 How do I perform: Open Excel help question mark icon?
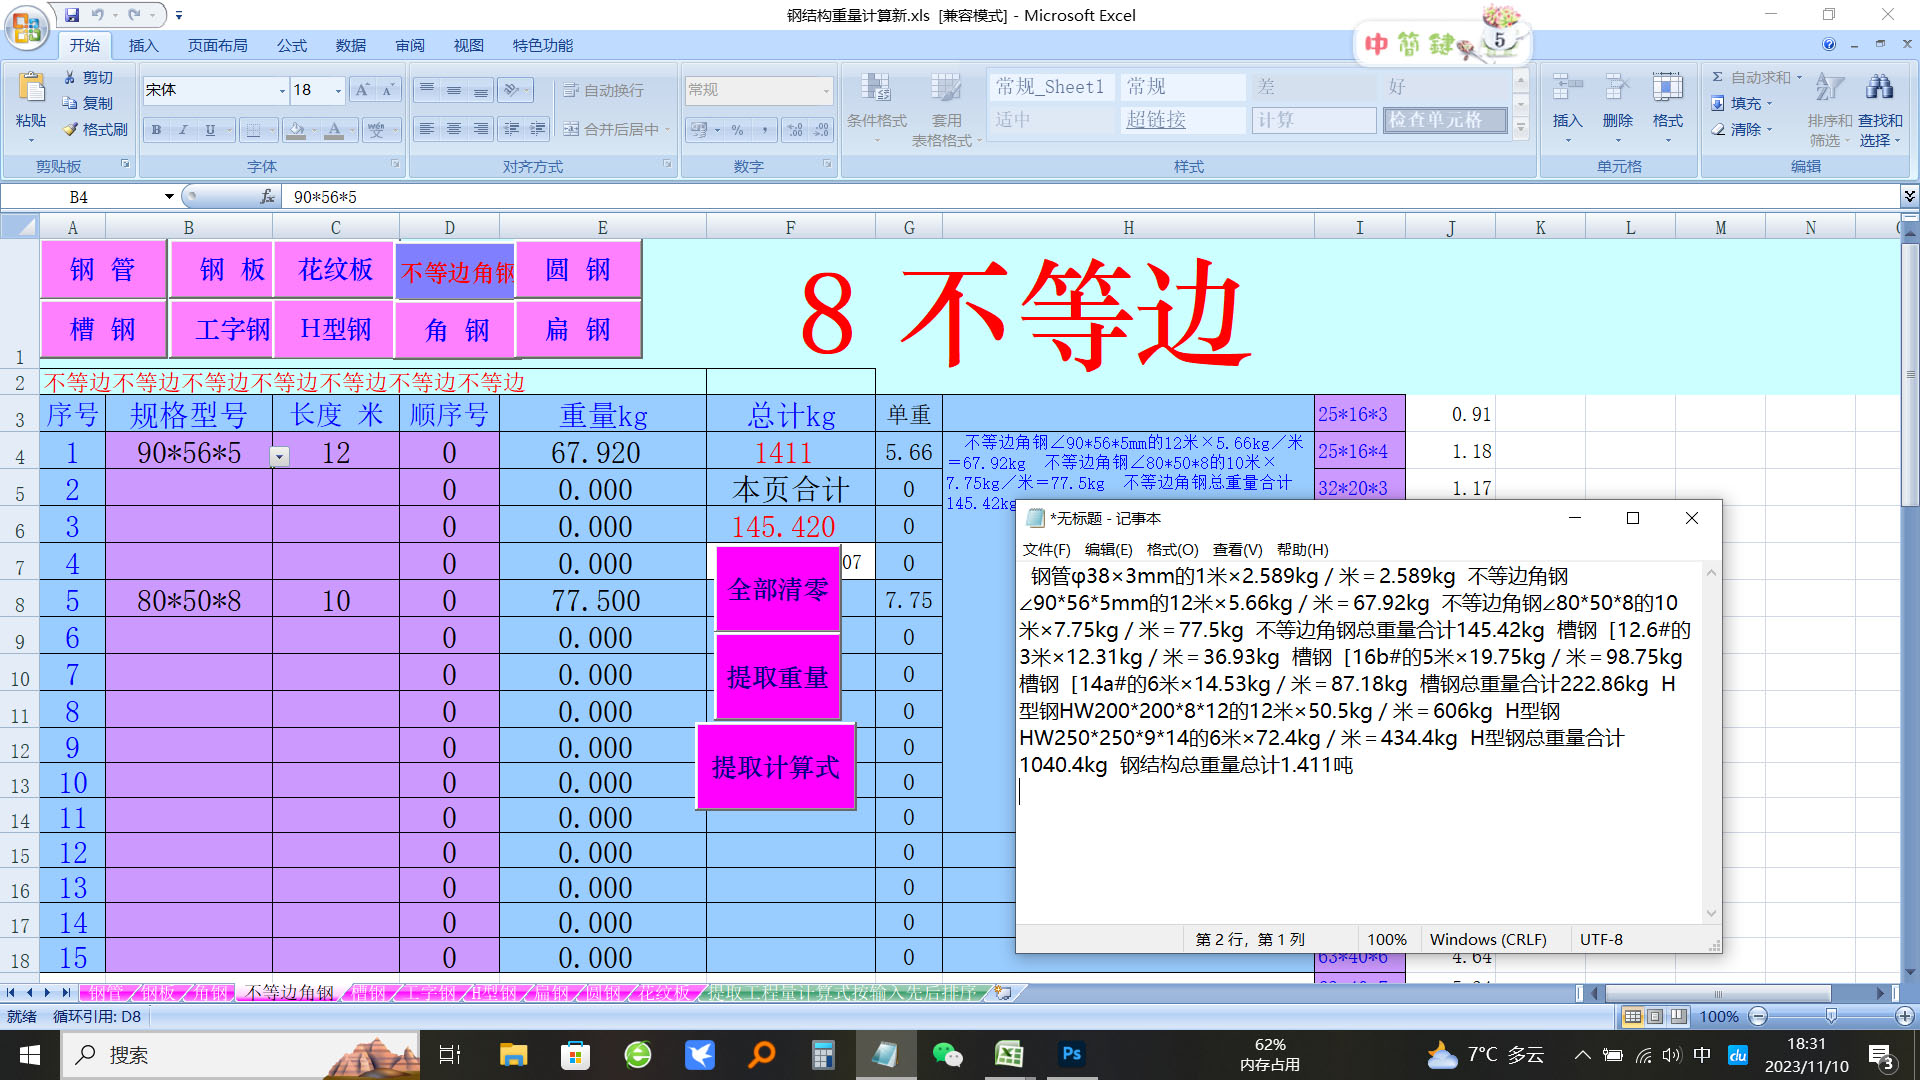pos(1829,45)
